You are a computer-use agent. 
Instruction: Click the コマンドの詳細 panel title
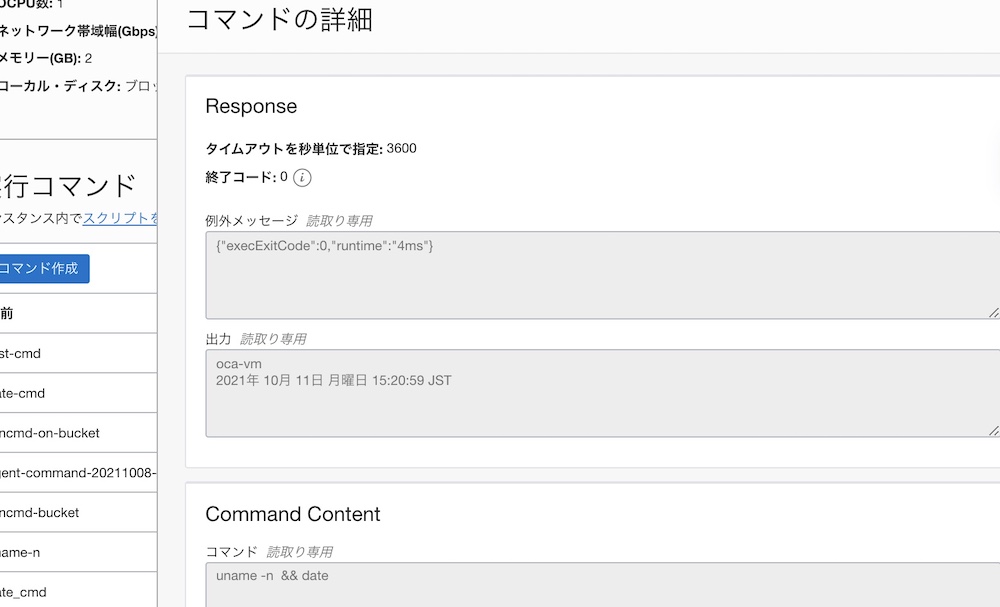click(280, 20)
